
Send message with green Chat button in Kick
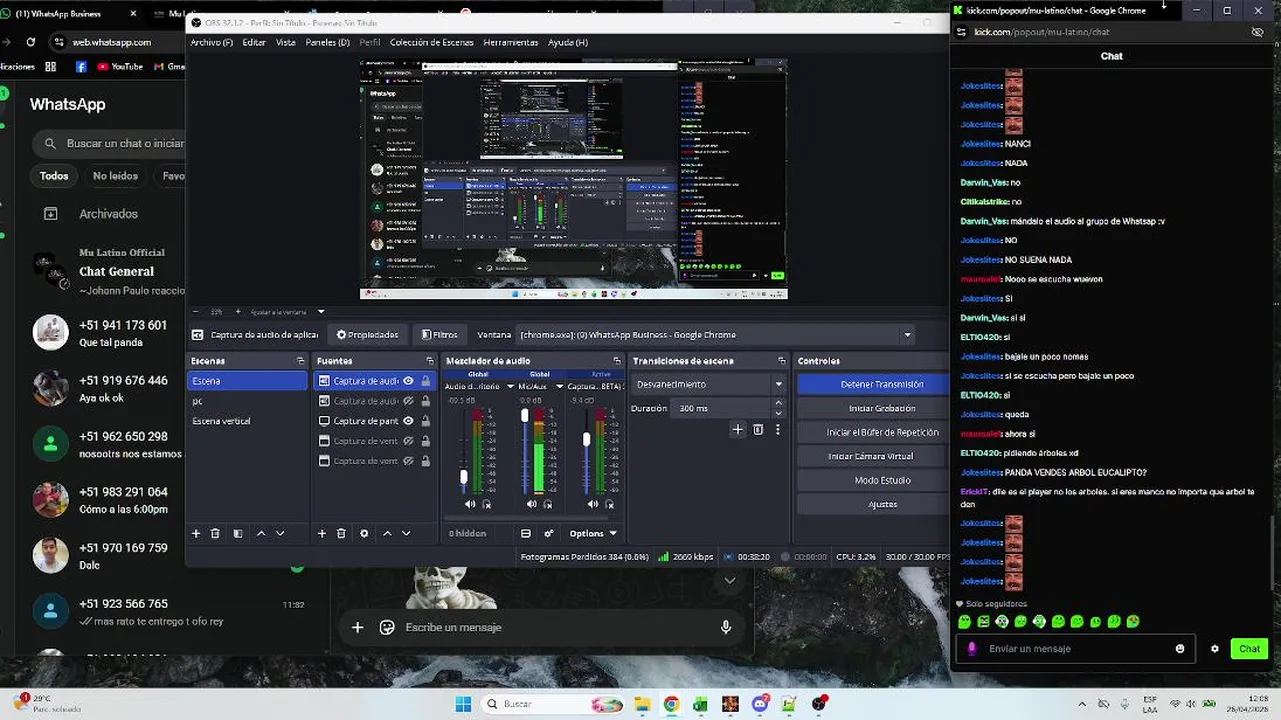click(x=1249, y=649)
